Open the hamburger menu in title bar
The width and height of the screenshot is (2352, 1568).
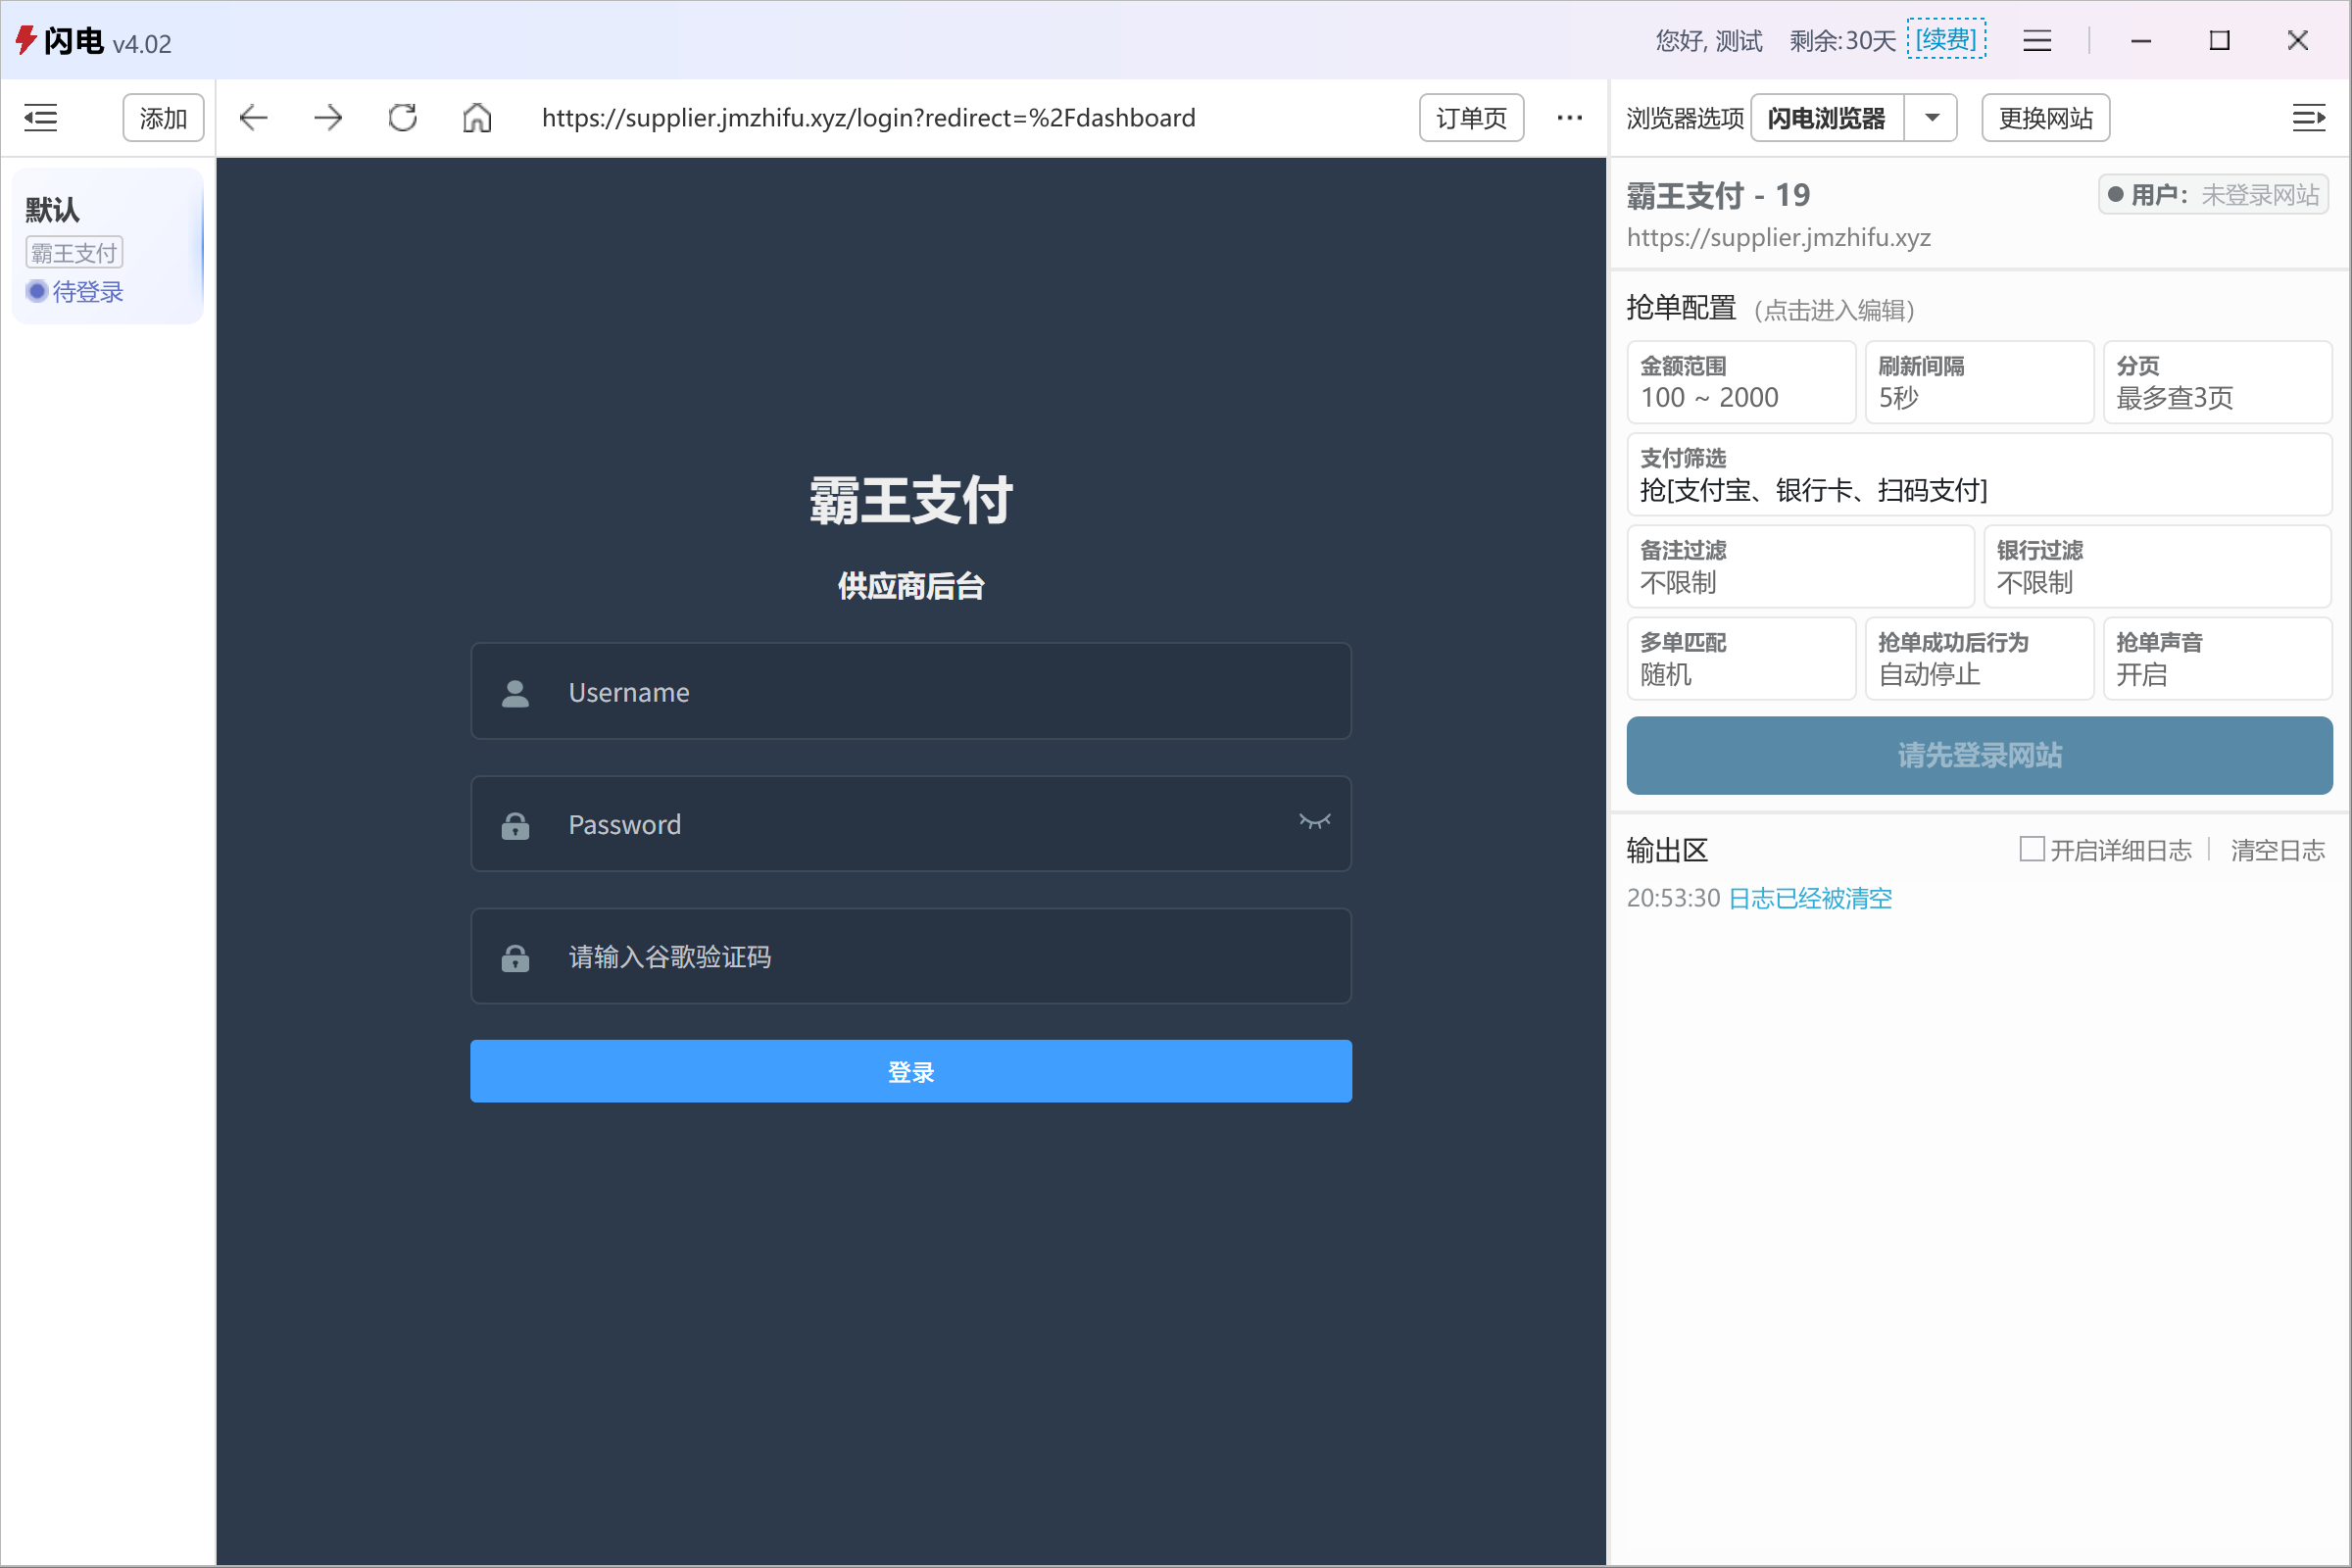pyautogui.click(x=2037, y=41)
